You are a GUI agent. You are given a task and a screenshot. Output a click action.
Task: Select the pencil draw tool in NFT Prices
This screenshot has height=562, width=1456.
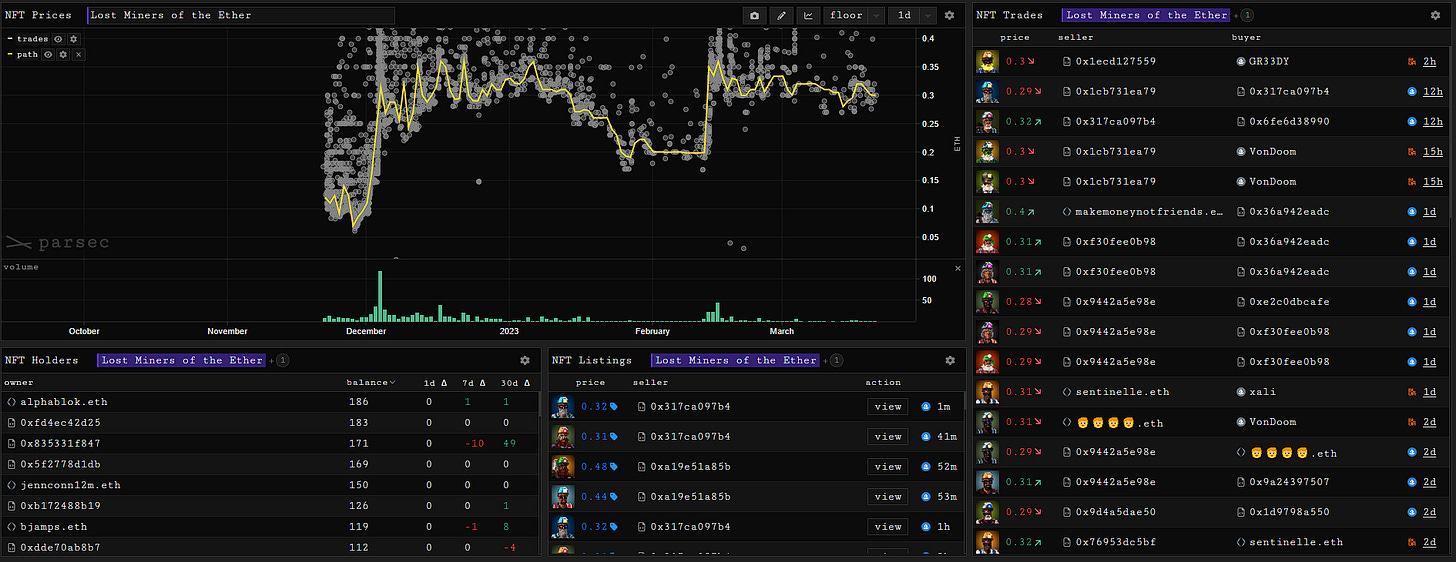(781, 15)
